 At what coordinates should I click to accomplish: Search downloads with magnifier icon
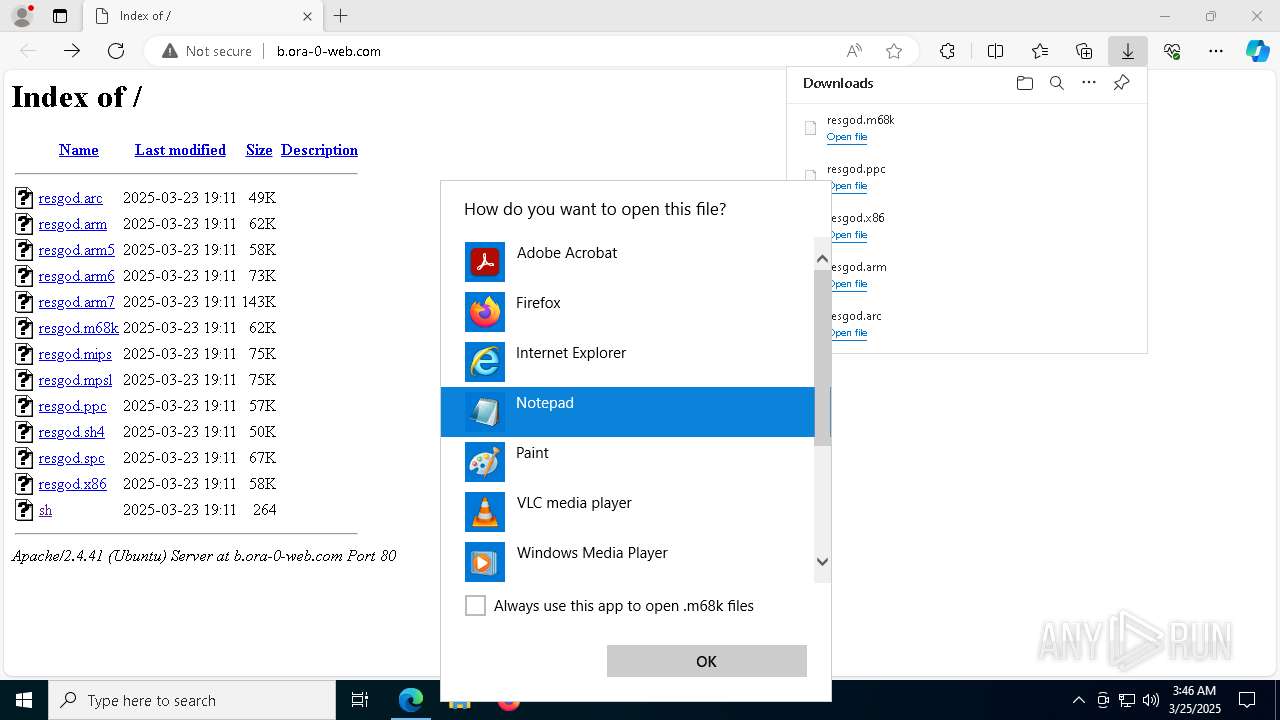[x=1056, y=83]
